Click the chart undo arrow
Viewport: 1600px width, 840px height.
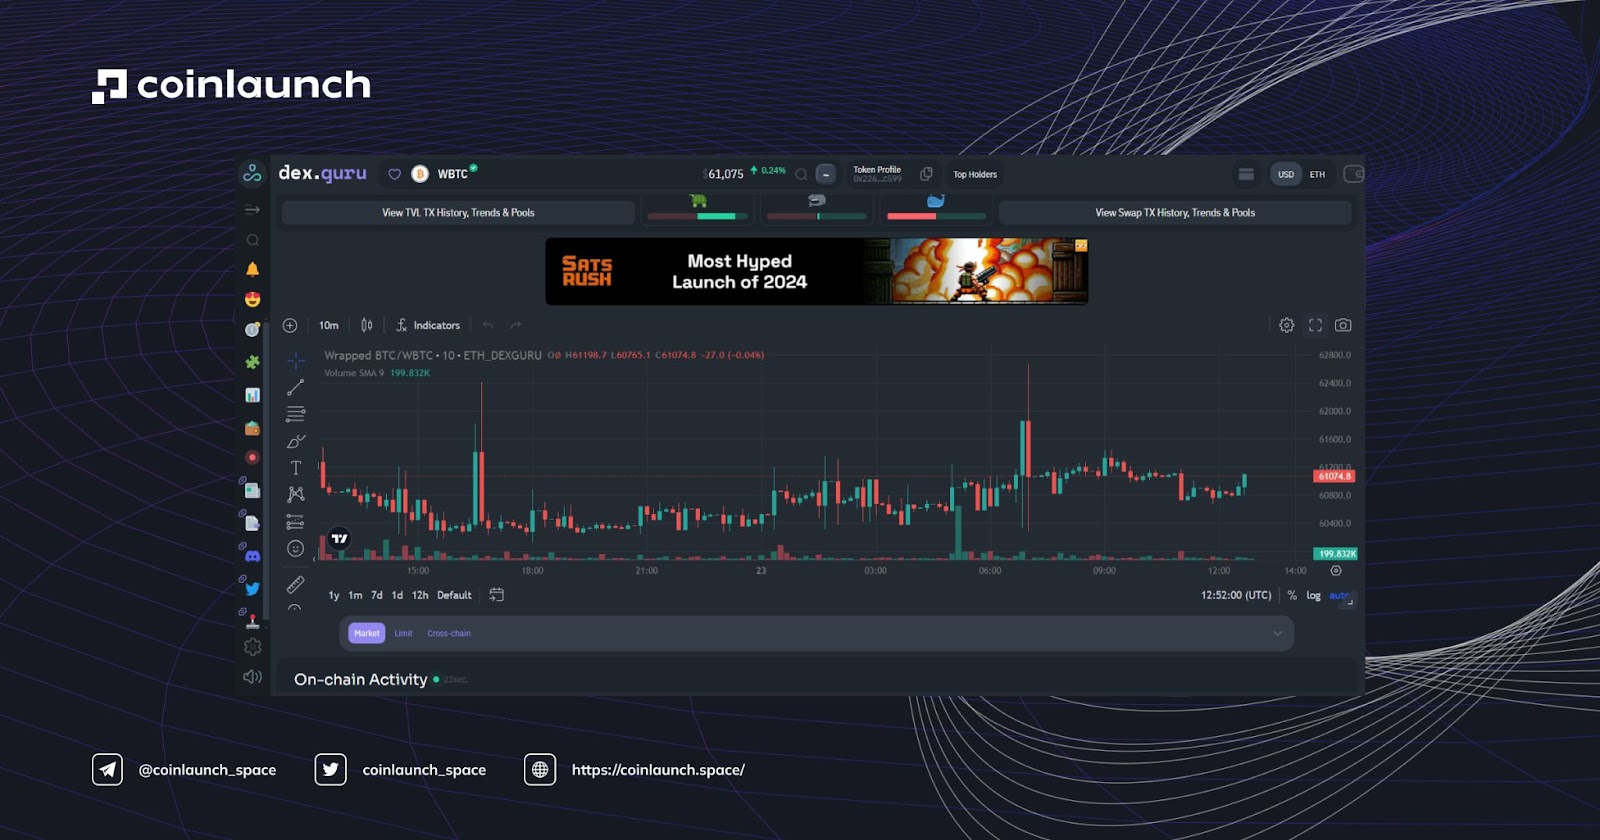488,325
